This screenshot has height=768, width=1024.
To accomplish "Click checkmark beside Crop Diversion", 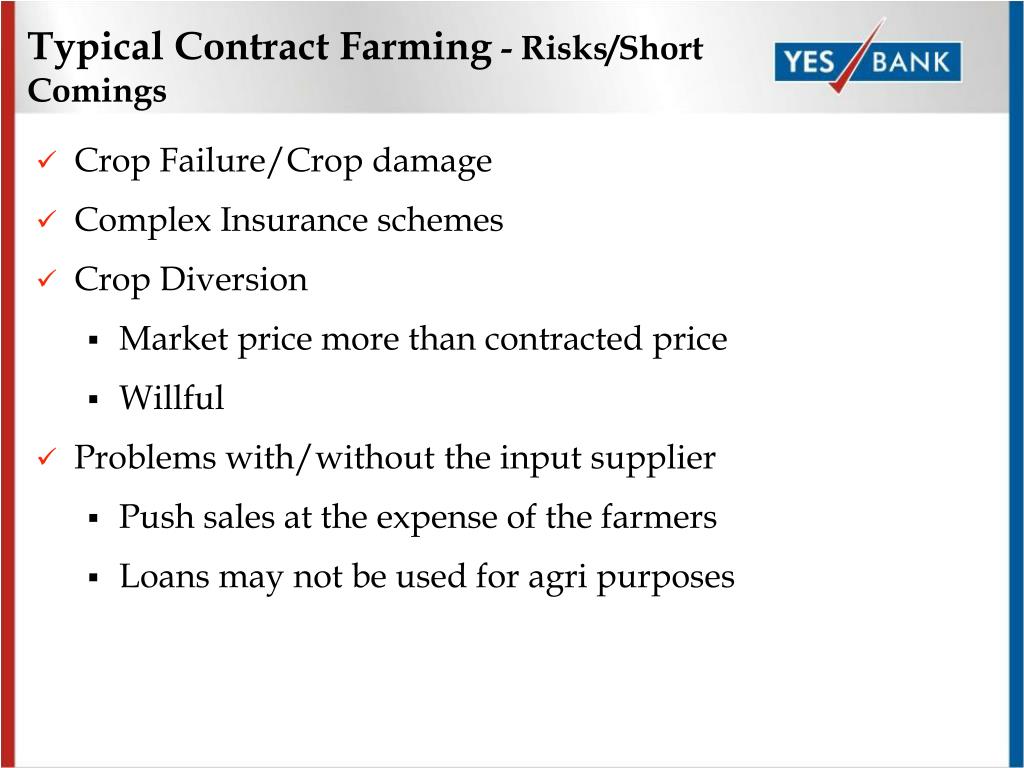I will [48, 278].
